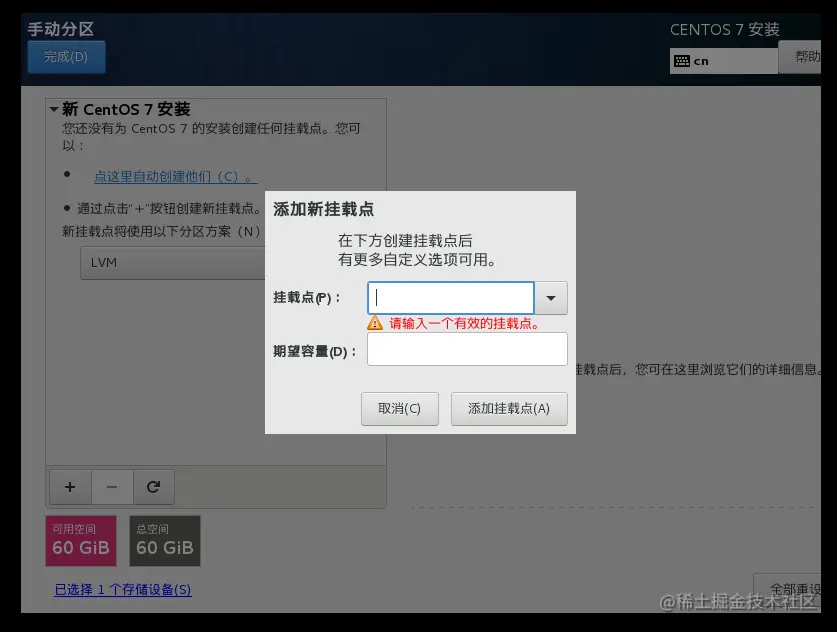Click the 全部重设 reset all button
The height and width of the screenshot is (632, 837).
(x=788, y=589)
